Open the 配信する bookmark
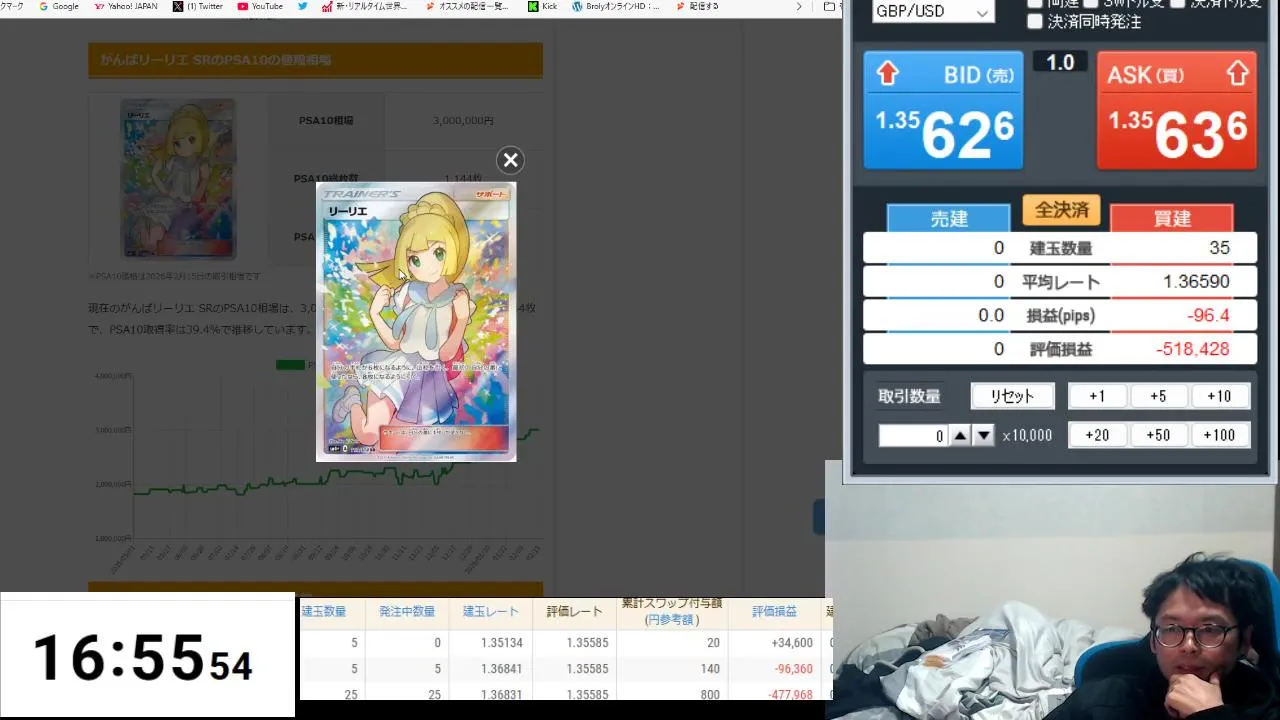The width and height of the screenshot is (1280, 720). click(x=697, y=6)
